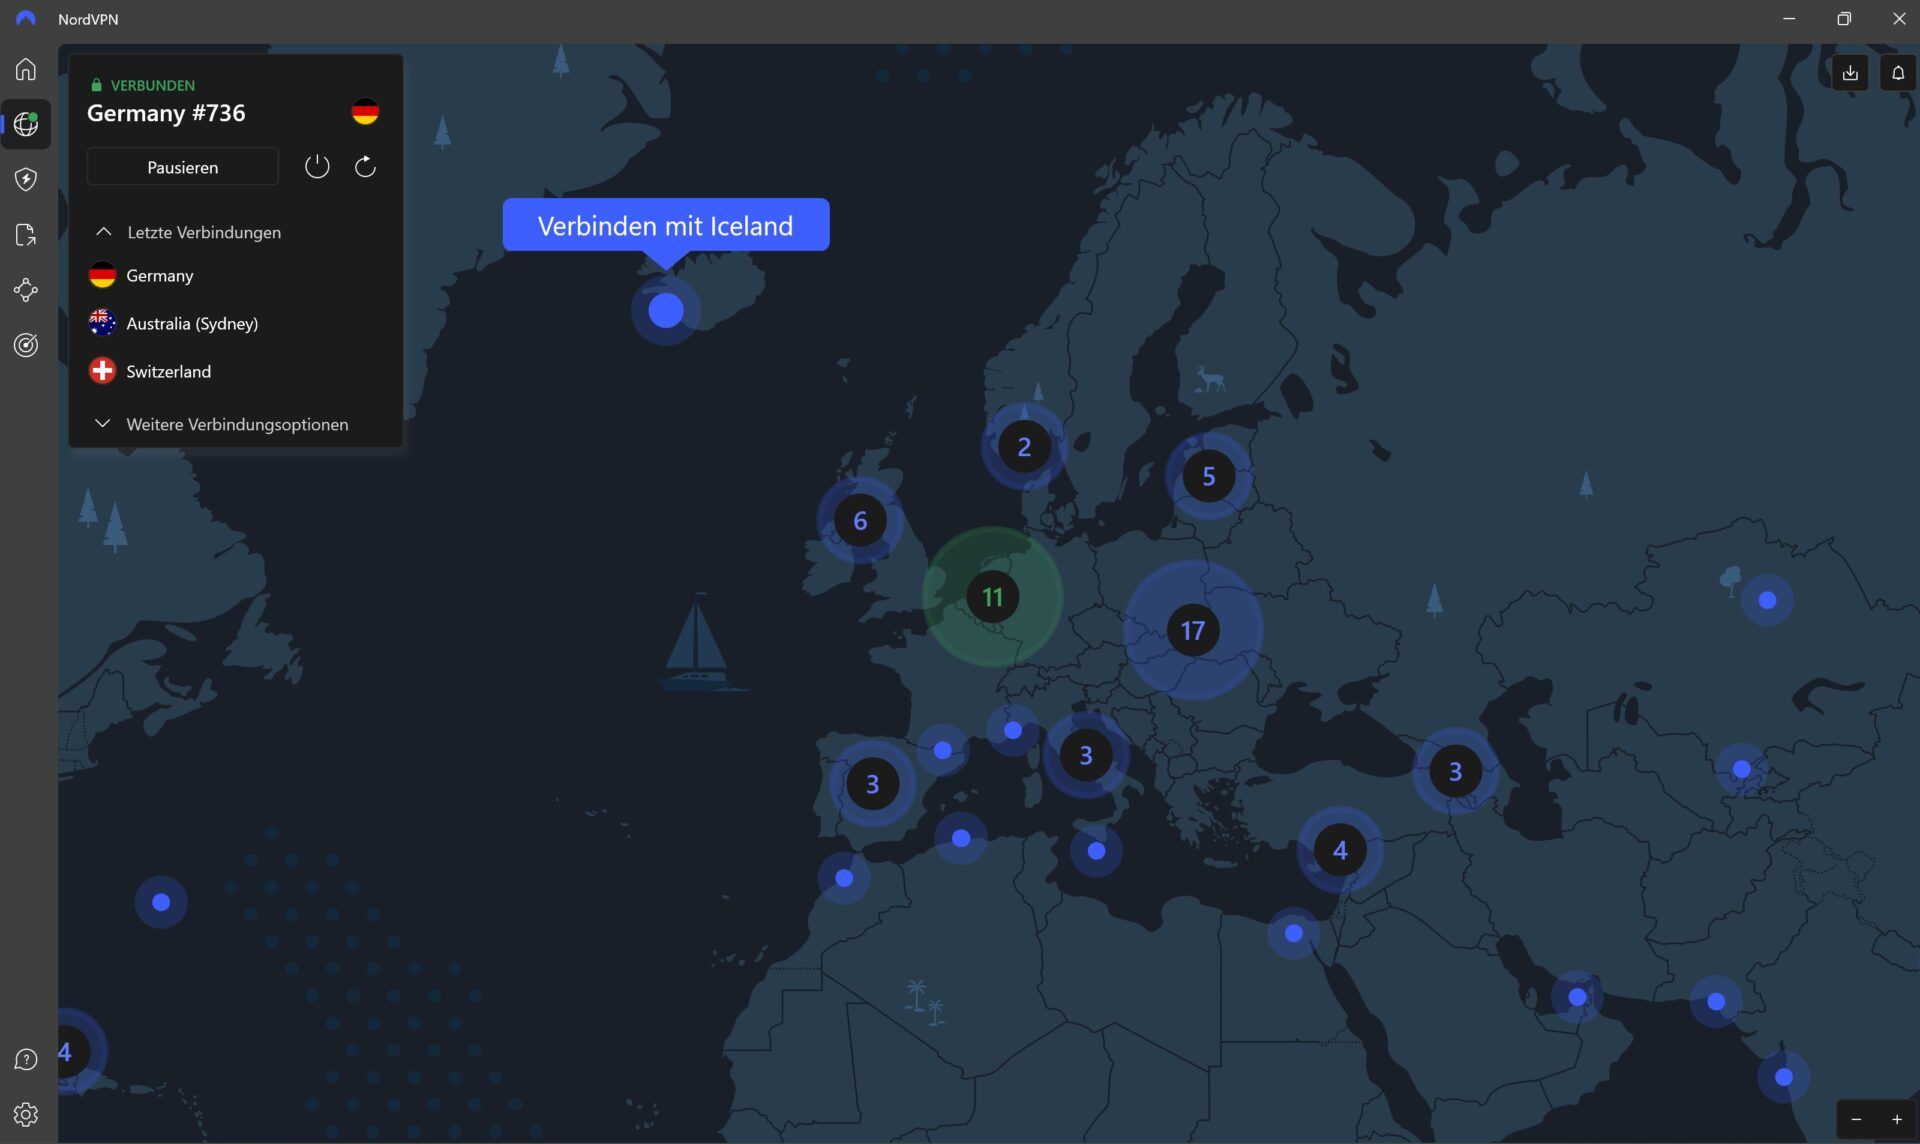Open the Meshnet nodes icon

click(26, 290)
